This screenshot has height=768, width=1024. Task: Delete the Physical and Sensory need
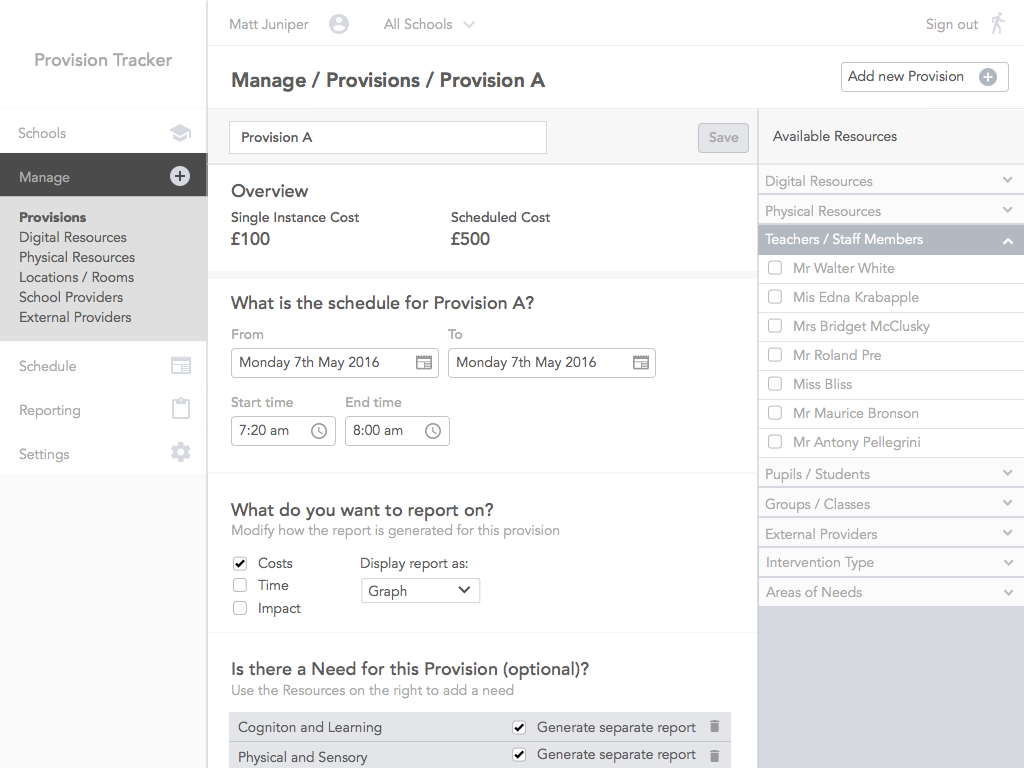714,756
